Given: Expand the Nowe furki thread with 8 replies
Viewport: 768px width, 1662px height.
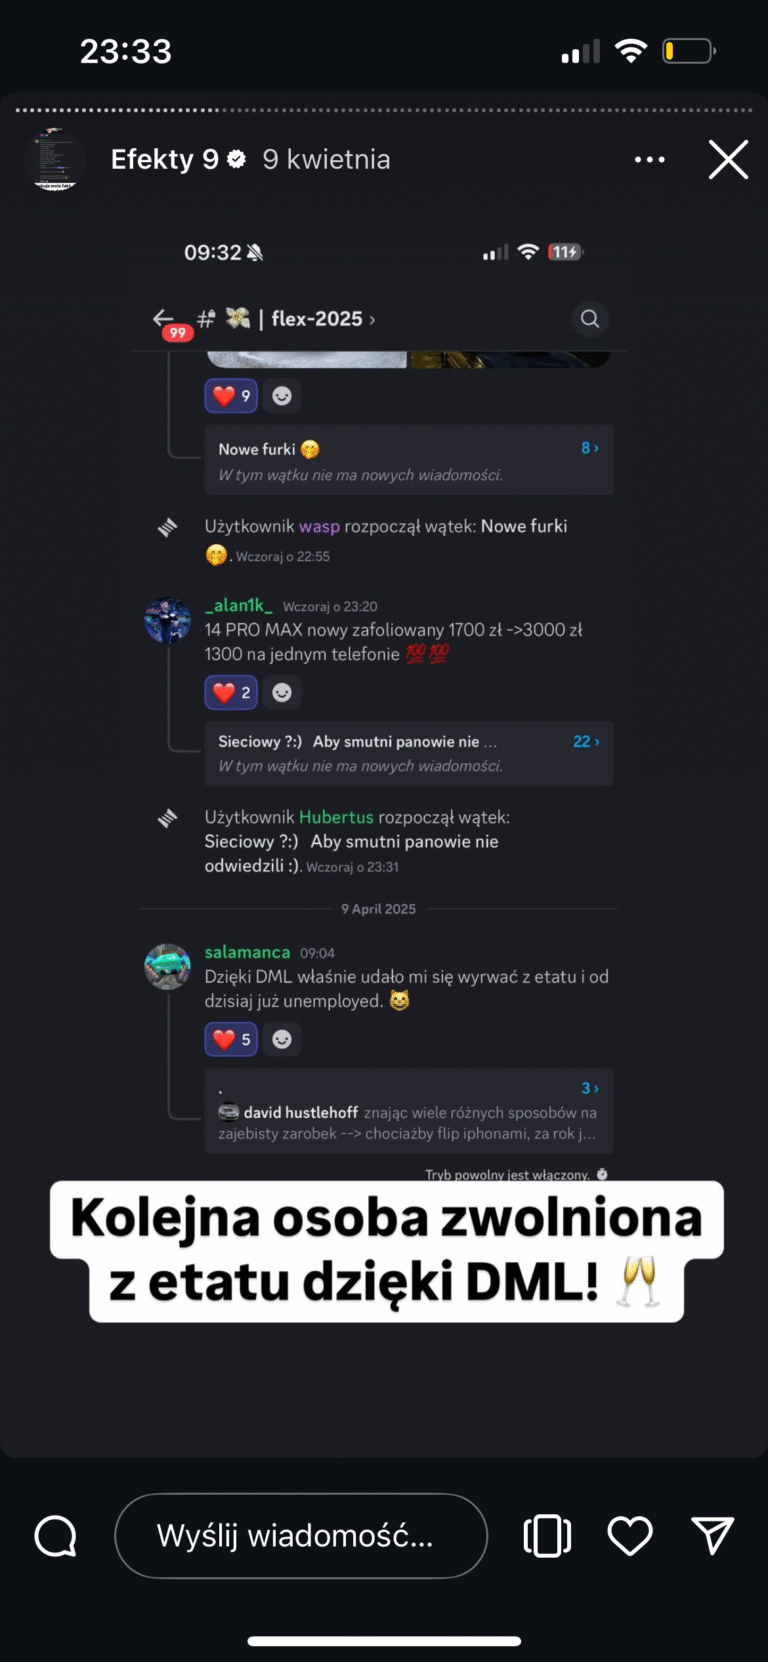Looking at the screenshot, I should (409, 460).
